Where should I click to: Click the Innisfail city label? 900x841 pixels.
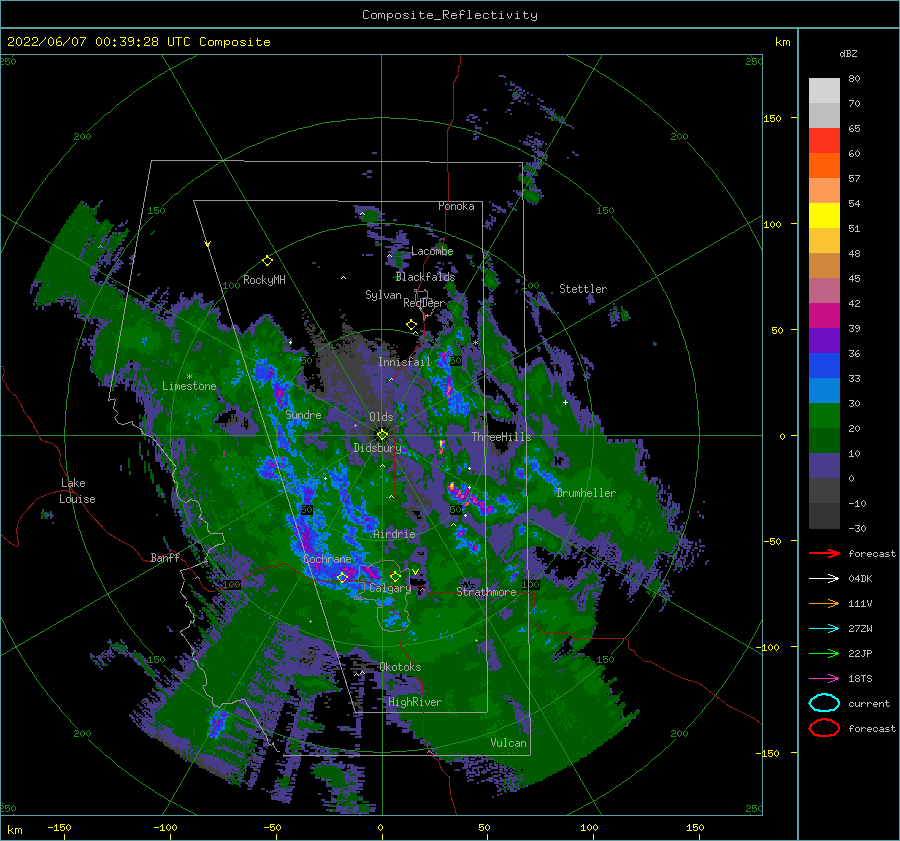[x=404, y=362]
